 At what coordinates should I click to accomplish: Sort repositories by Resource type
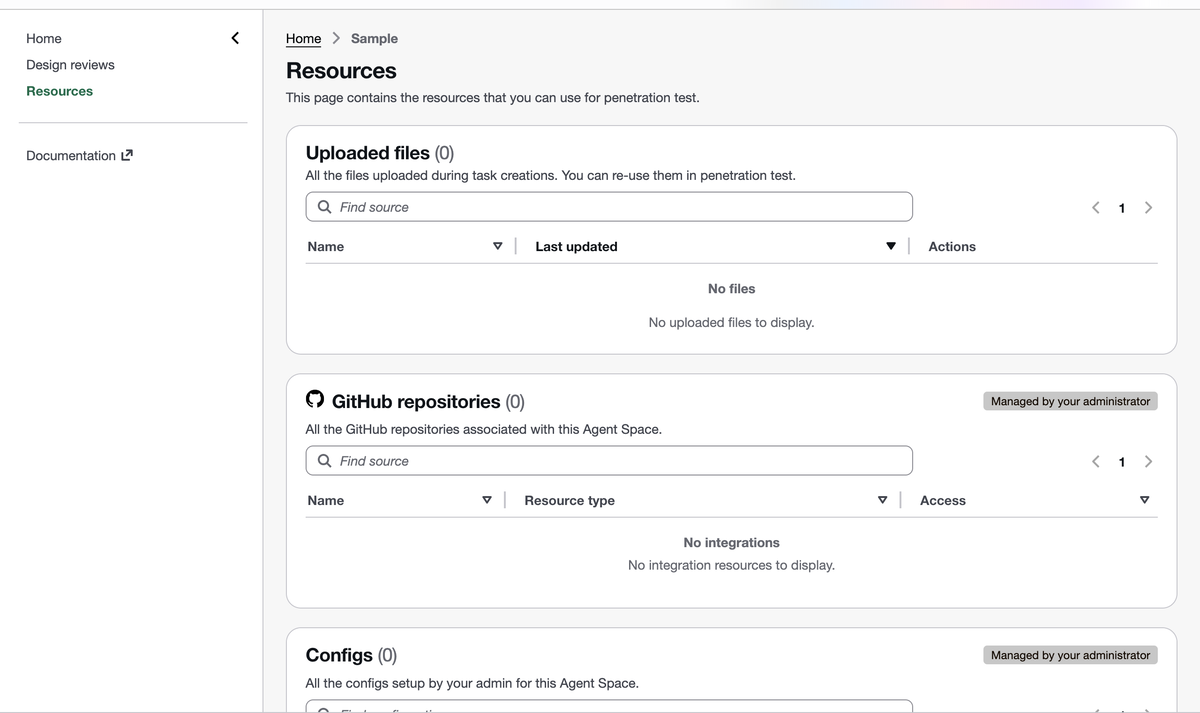click(882, 501)
